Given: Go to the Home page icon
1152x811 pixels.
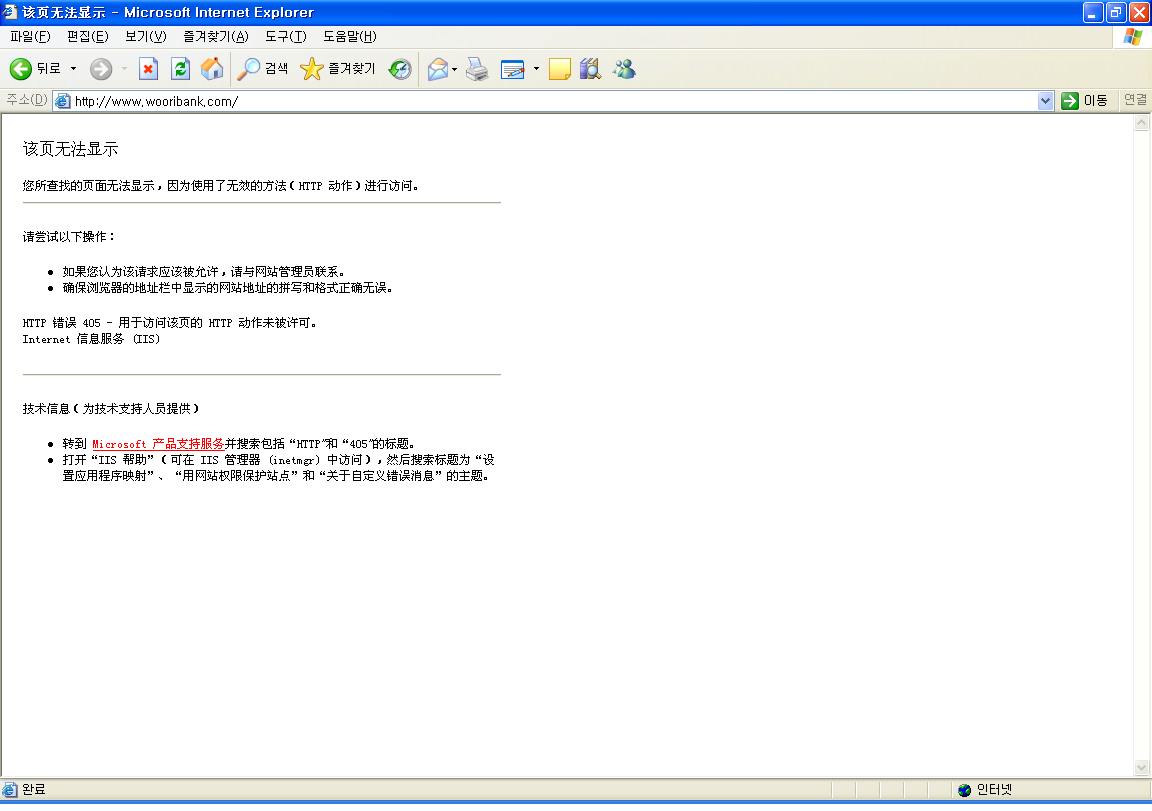Looking at the screenshot, I should [212, 69].
